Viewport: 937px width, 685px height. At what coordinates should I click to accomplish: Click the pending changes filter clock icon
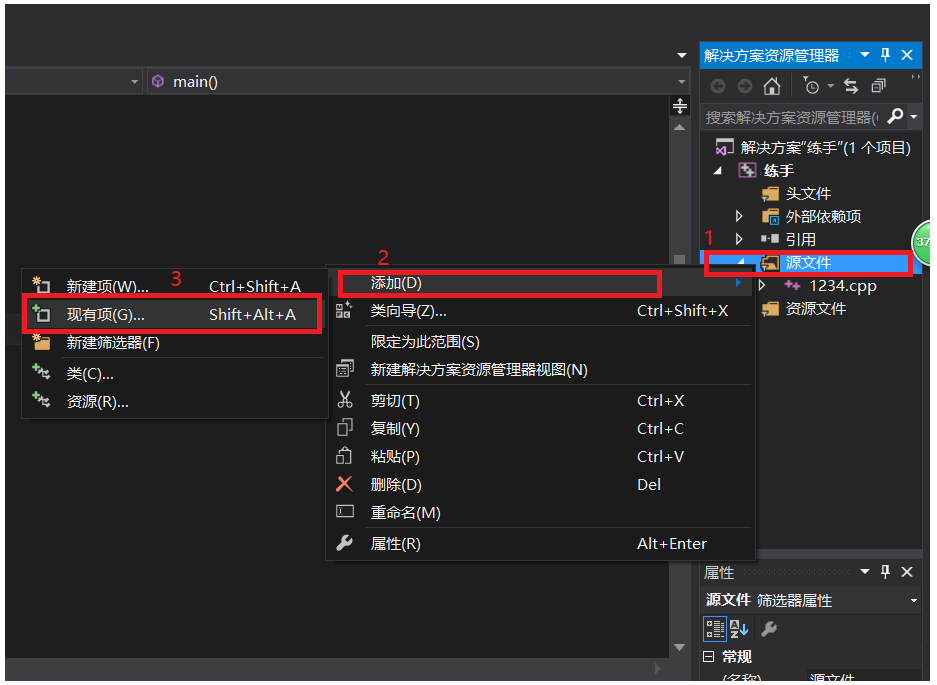click(811, 86)
